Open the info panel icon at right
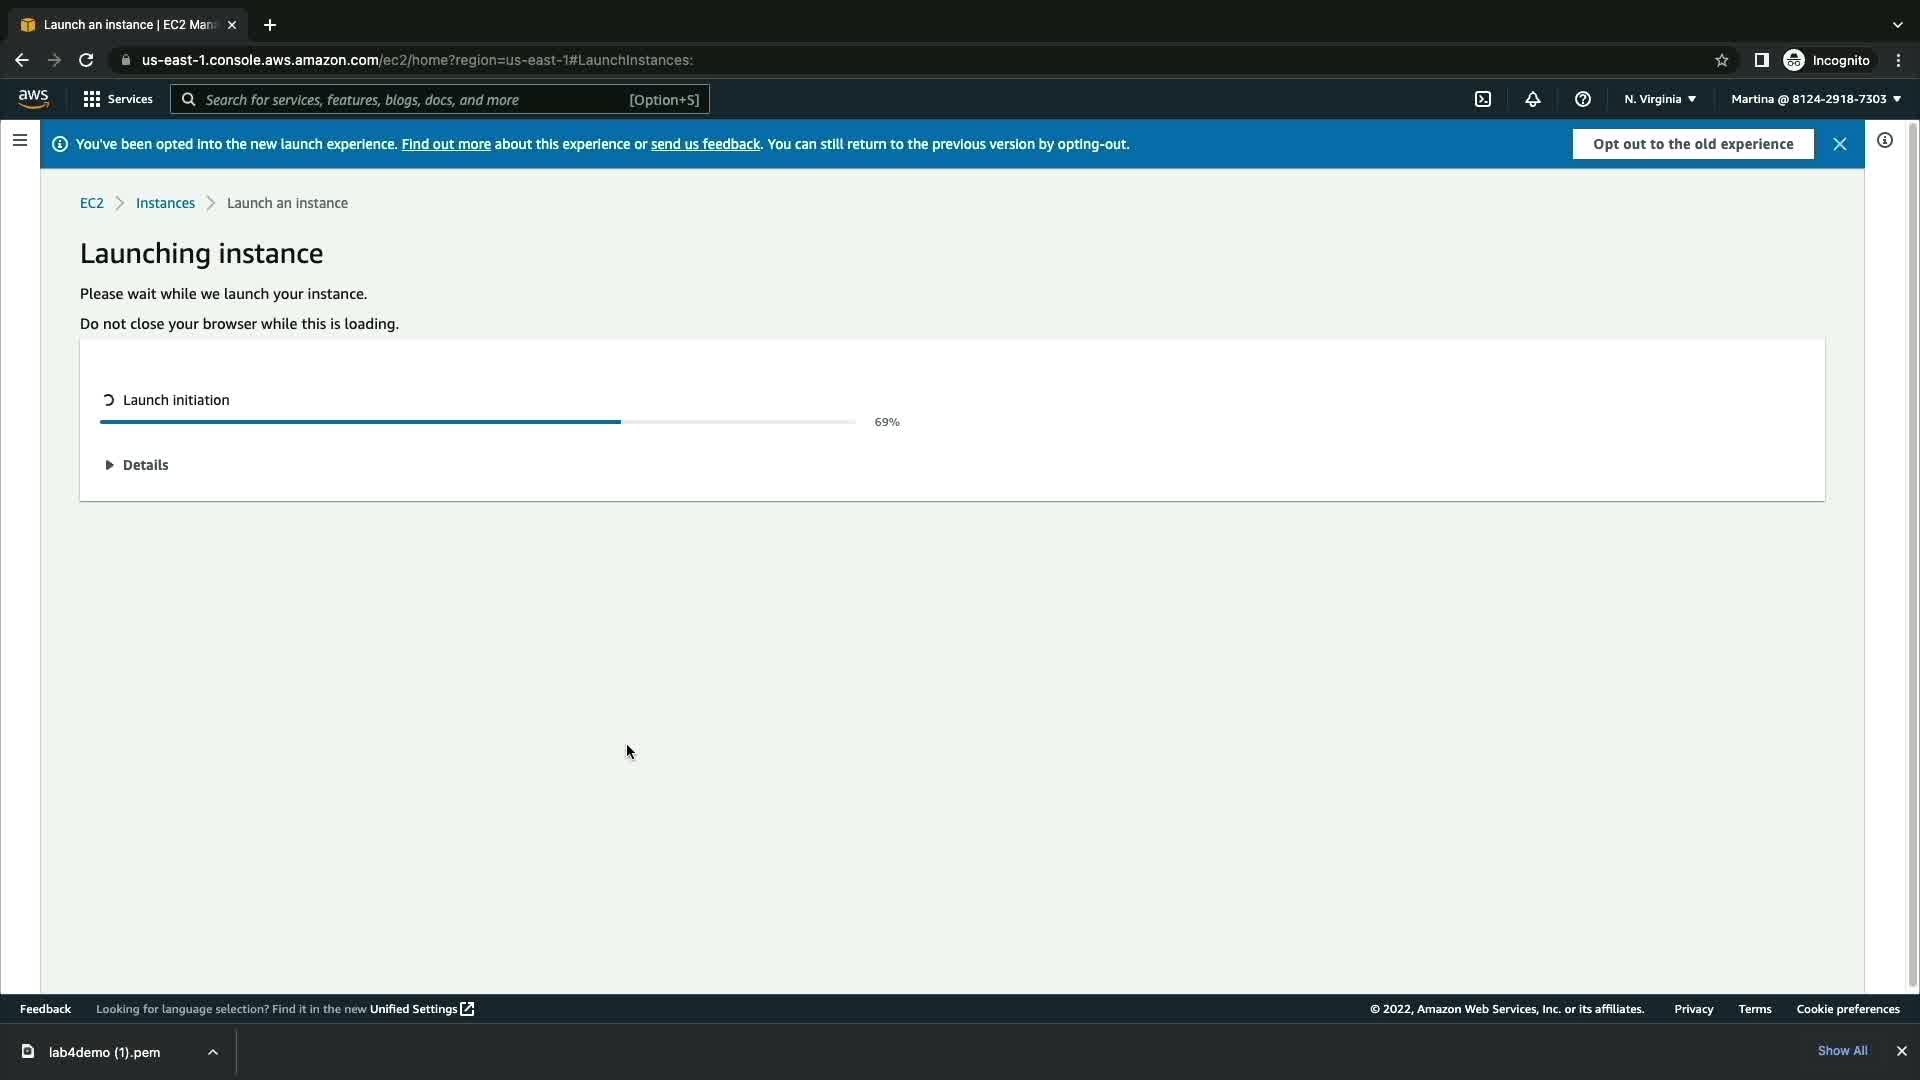1920x1080 pixels. [x=1884, y=141]
